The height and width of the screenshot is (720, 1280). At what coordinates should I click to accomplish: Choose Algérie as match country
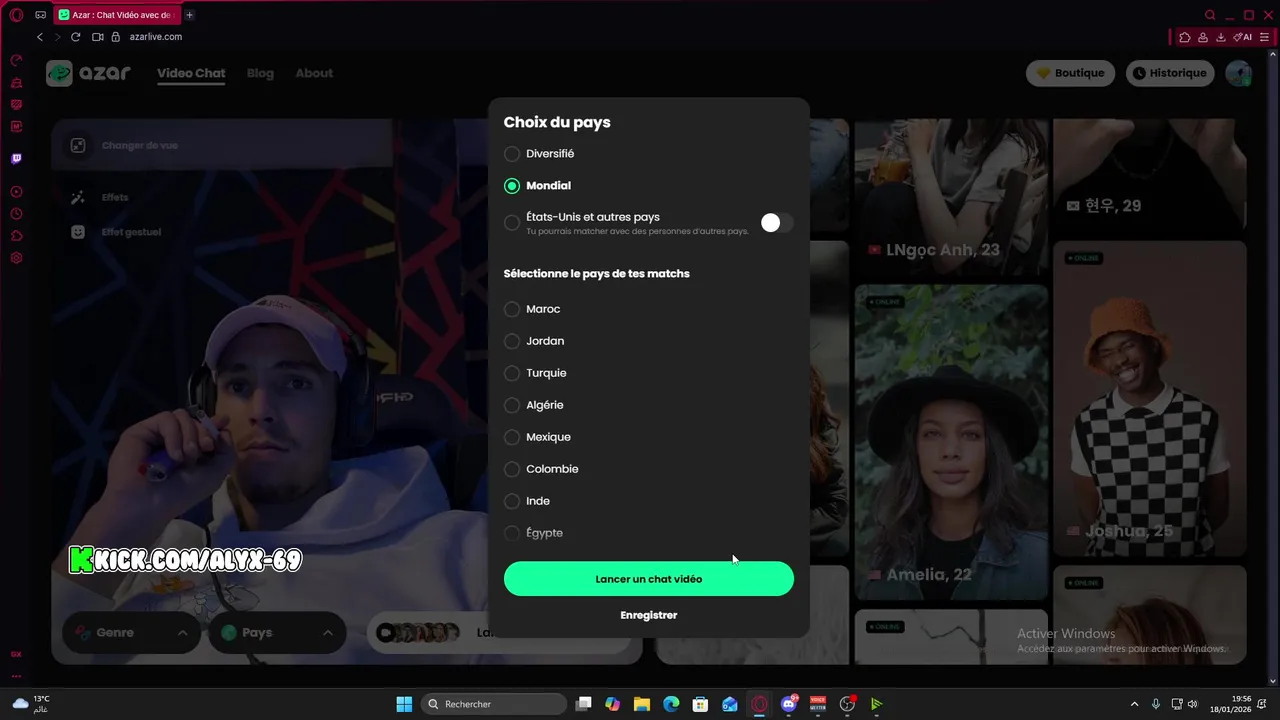pyautogui.click(x=512, y=405)
